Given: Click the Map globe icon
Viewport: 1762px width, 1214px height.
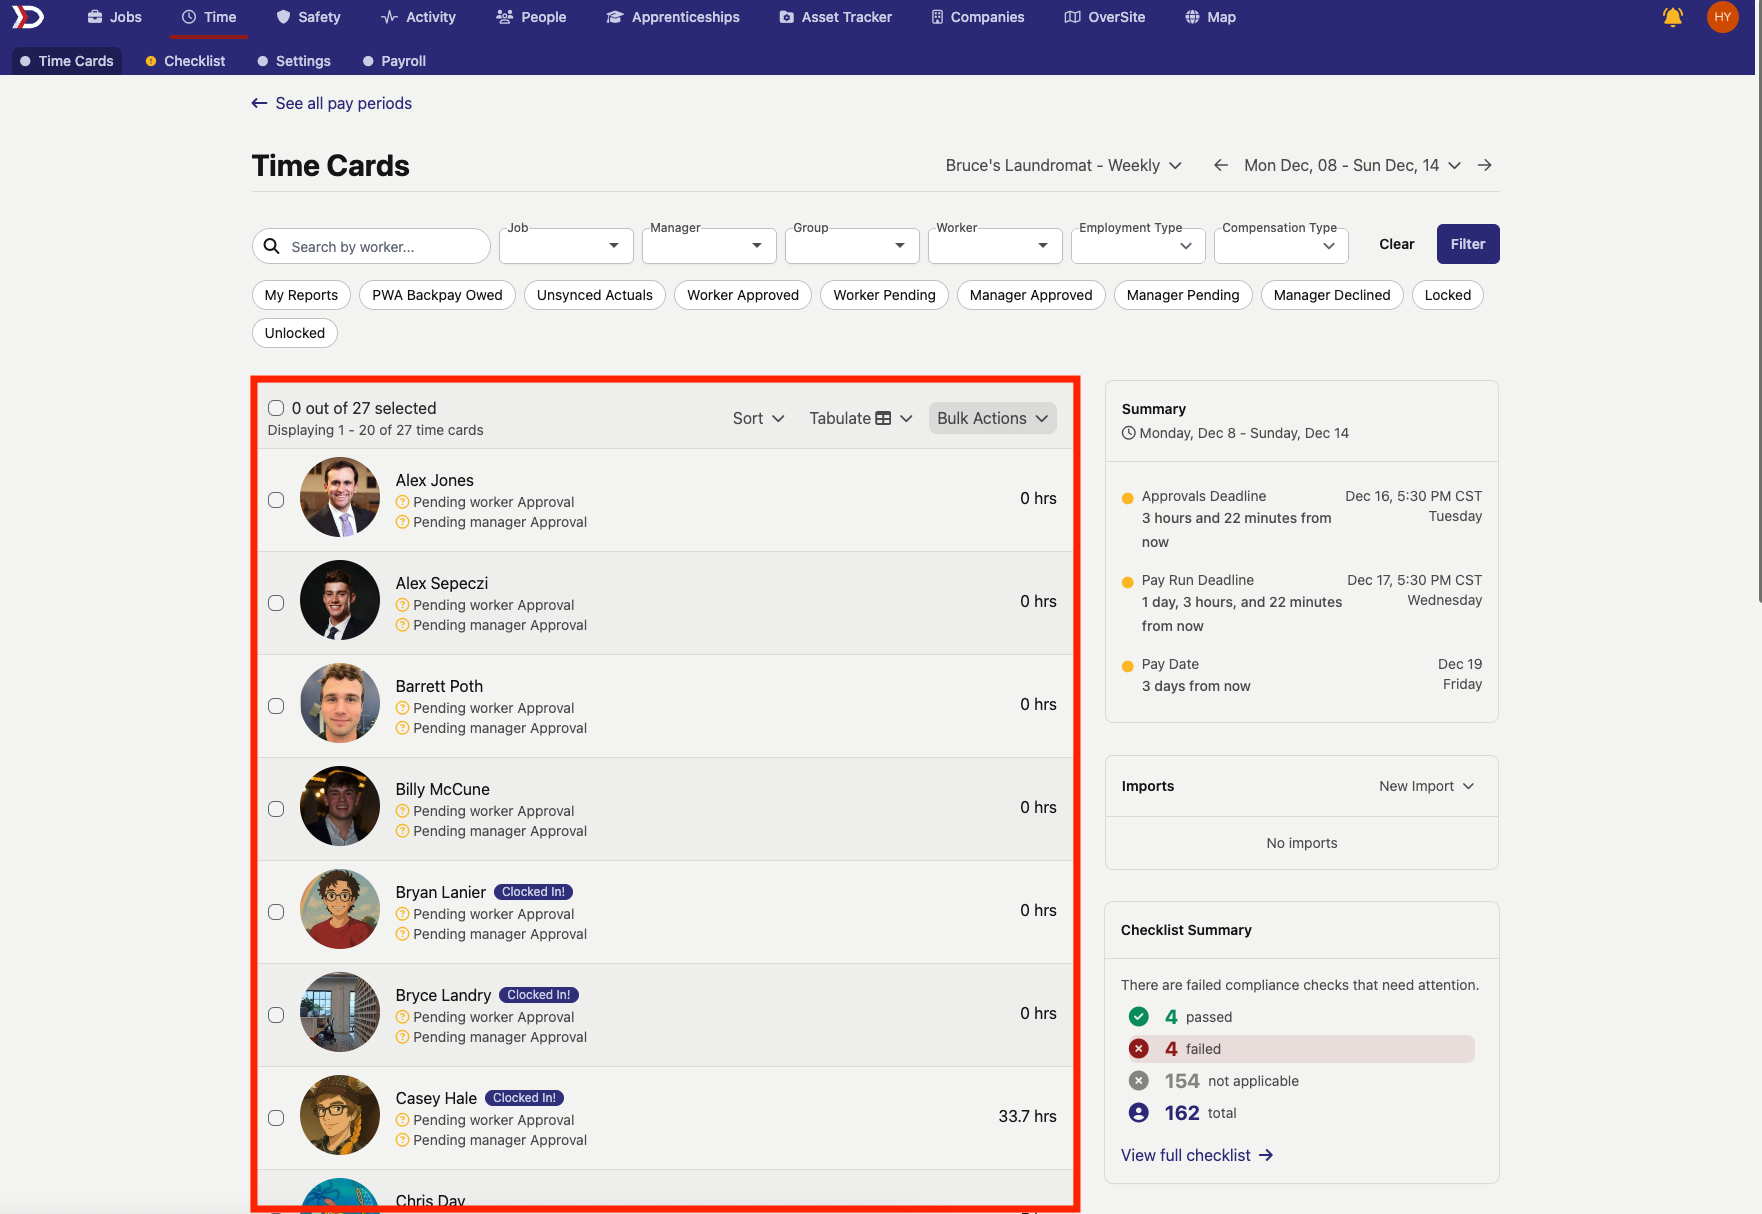Looking at the screenshot, I should 1192,17.
